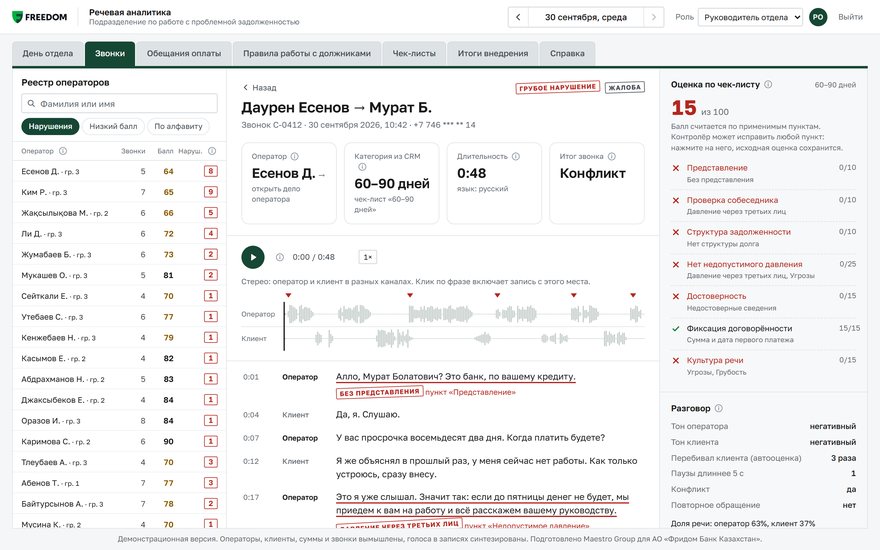Image resolution: width=880 pixels, height=550 pixels.
Task: Change playback speed 1× button
Action: click(x=368, y=257)
